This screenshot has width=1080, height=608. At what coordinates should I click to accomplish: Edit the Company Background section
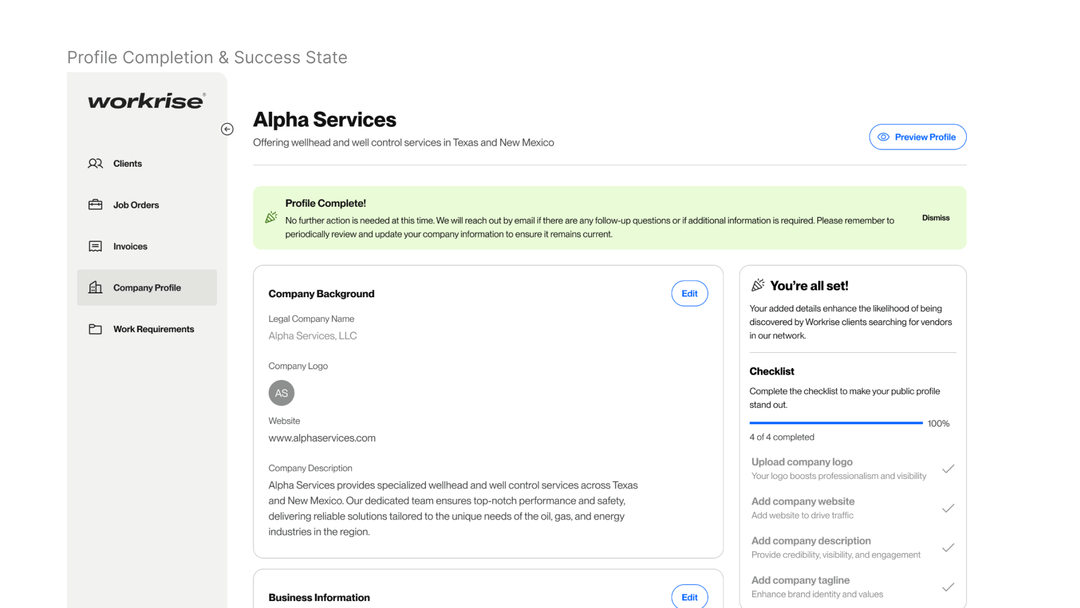tap(689, 293)
